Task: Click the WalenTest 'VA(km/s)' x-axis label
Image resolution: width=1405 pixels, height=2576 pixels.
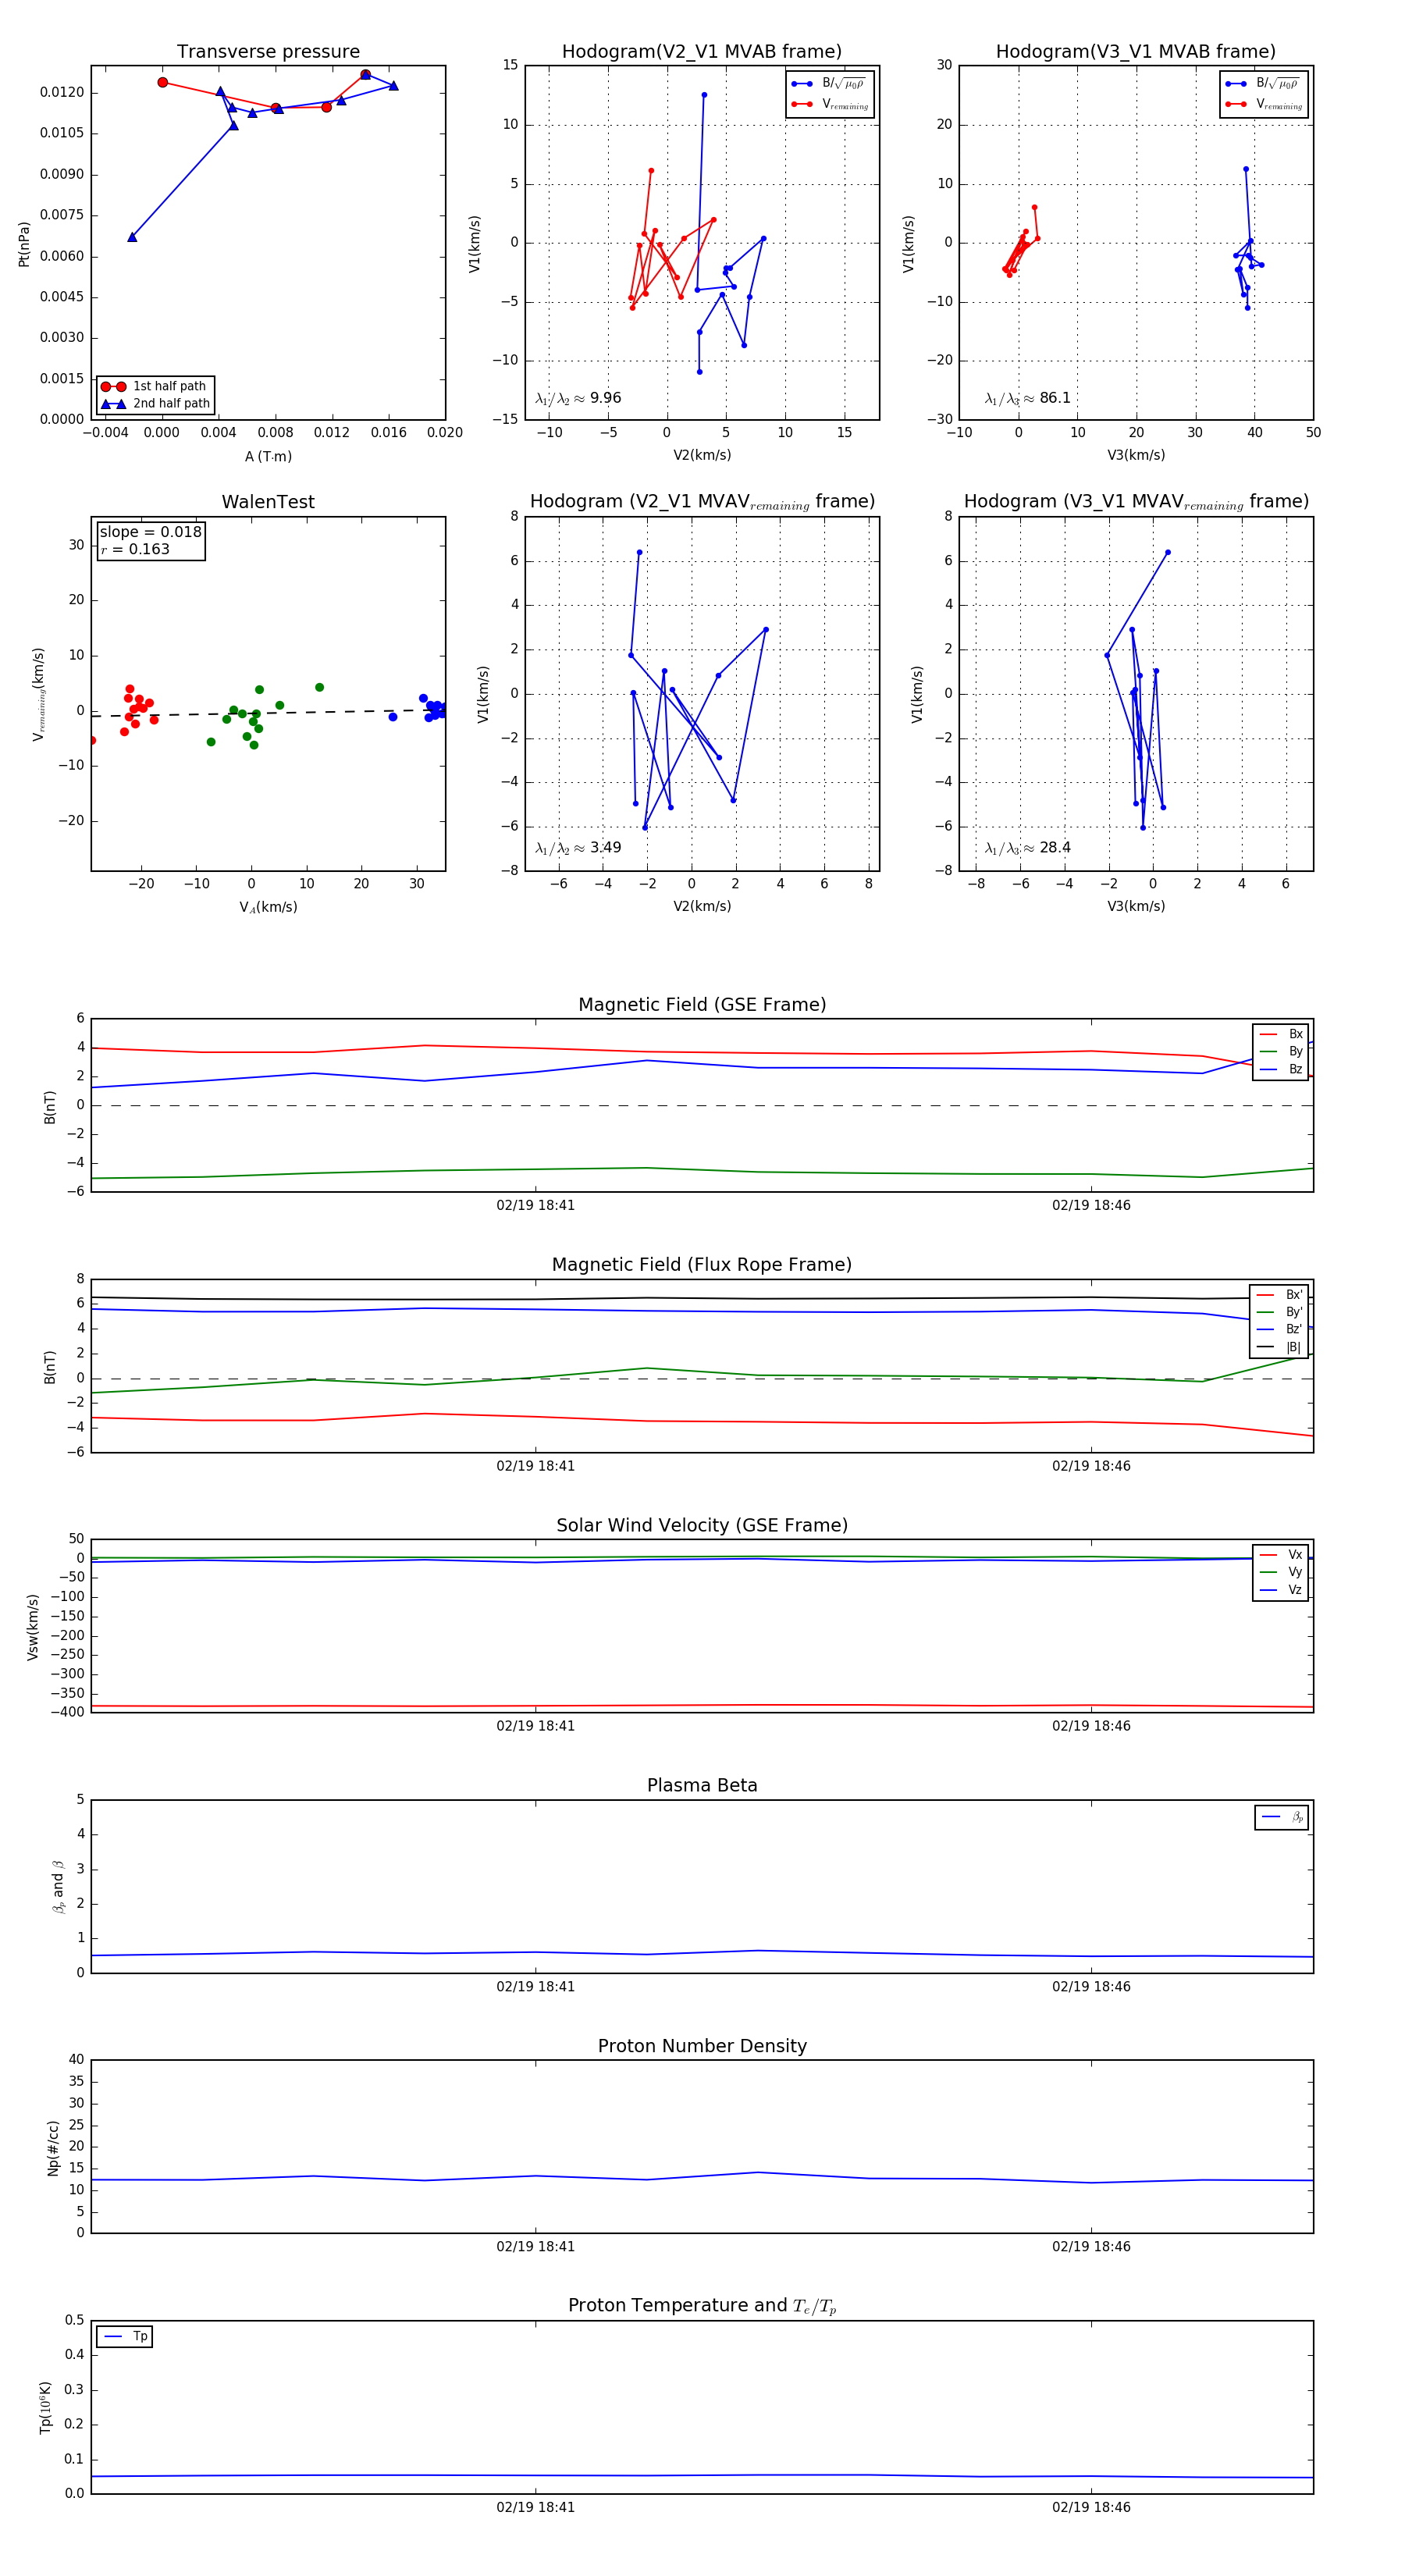Action: [268, 907]
